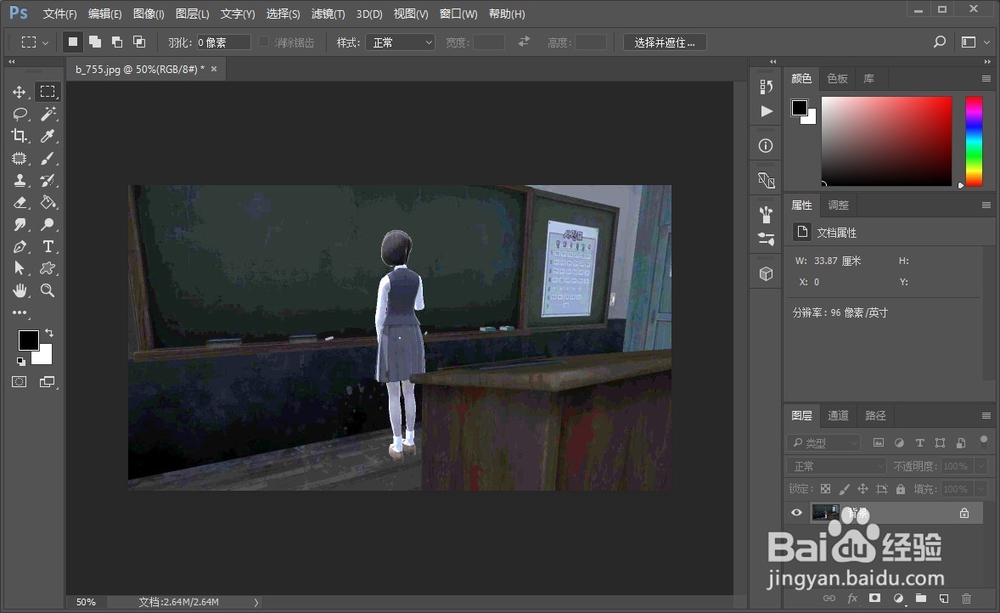The image size is (1000, 613).
Task: Choose Intersect with Selection mode
Action: pos(138,42)
